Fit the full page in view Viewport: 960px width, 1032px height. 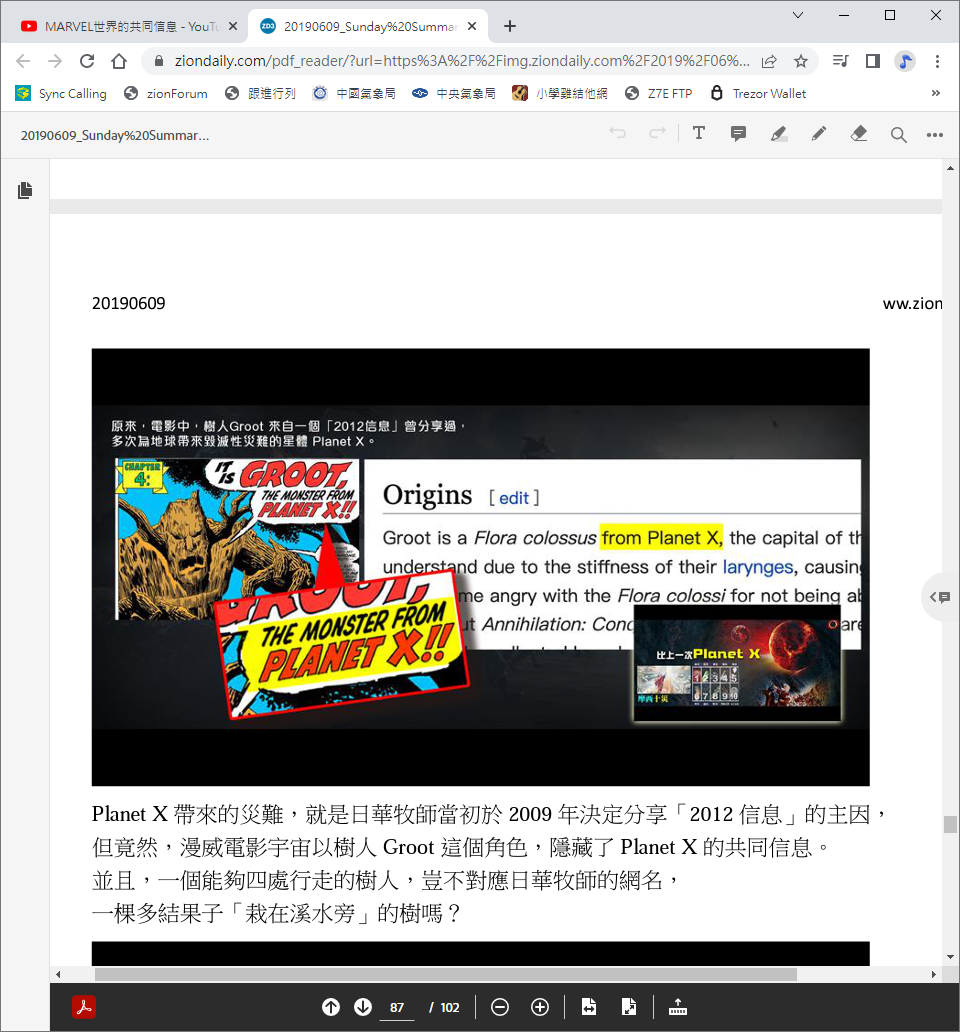(x=629, y=1007)
